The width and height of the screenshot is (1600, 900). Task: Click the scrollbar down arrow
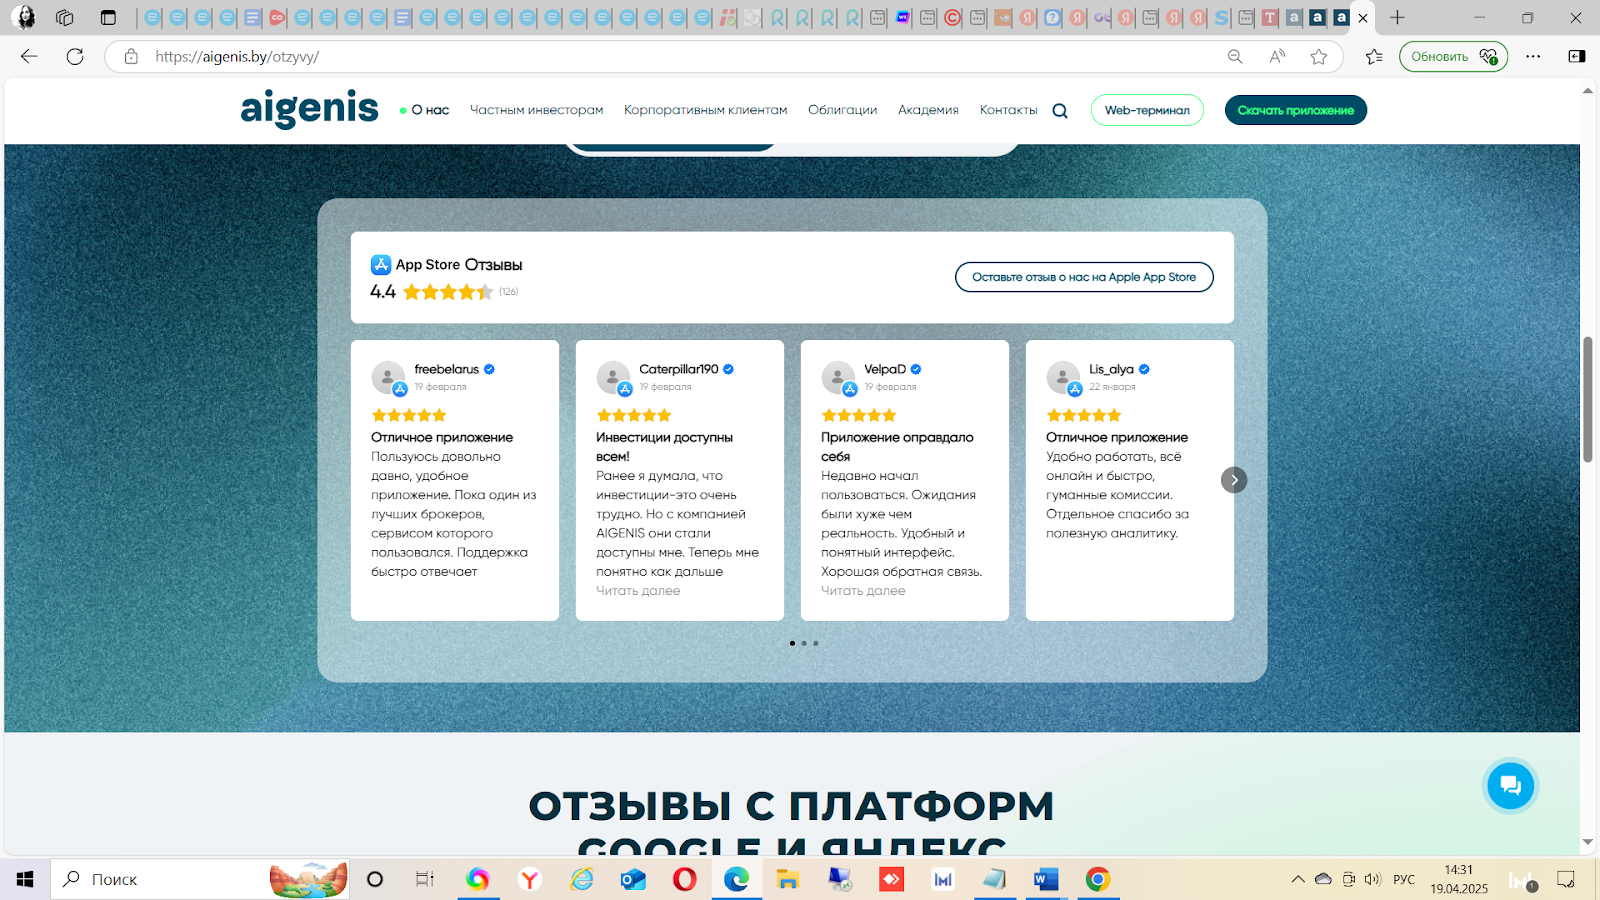1587,843
